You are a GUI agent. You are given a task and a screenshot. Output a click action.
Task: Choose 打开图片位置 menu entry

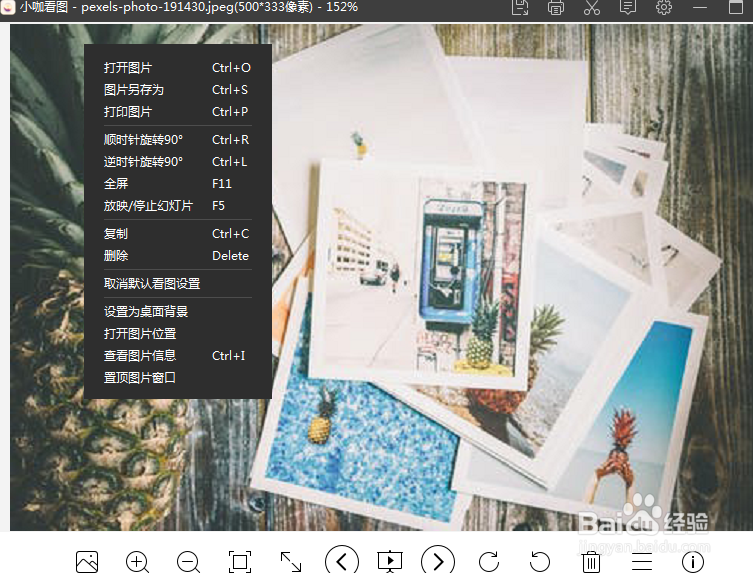tap(178, 334)
